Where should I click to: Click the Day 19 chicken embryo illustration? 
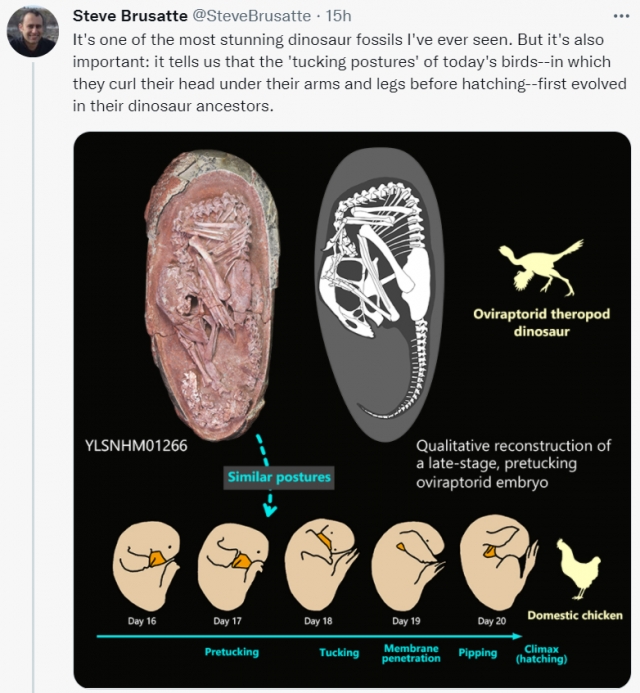tap(408, 565)
